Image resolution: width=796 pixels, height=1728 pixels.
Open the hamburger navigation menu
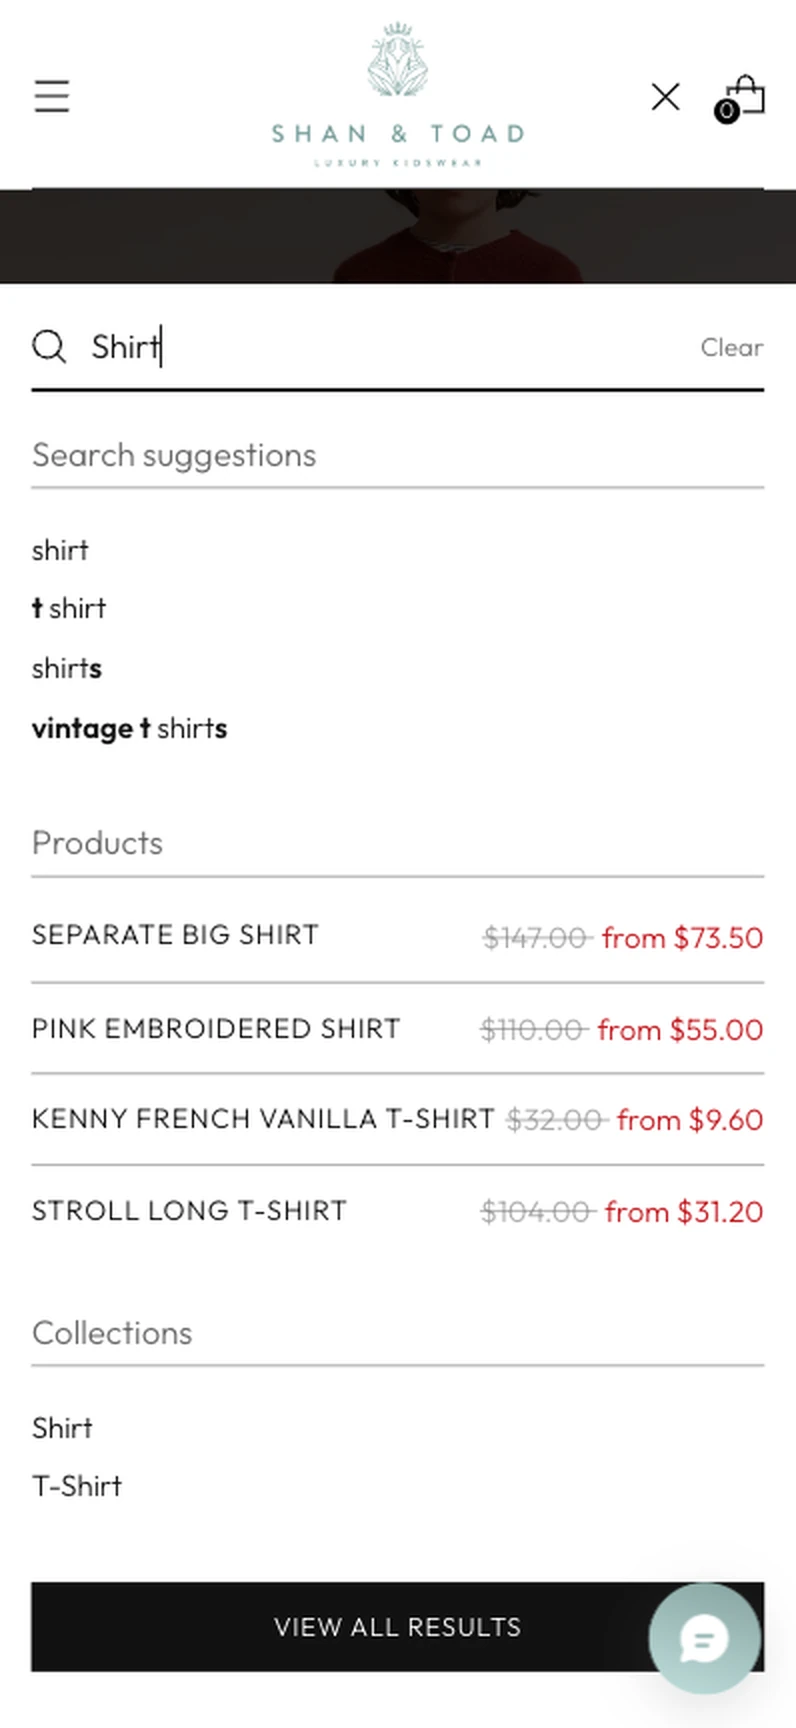point(52,96)
